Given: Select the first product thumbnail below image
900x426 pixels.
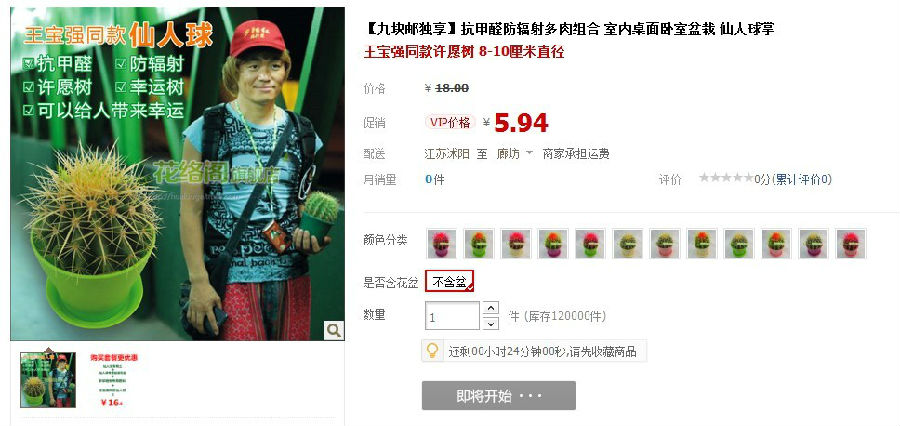Looking at the screenshot, I should click(48, 379).
